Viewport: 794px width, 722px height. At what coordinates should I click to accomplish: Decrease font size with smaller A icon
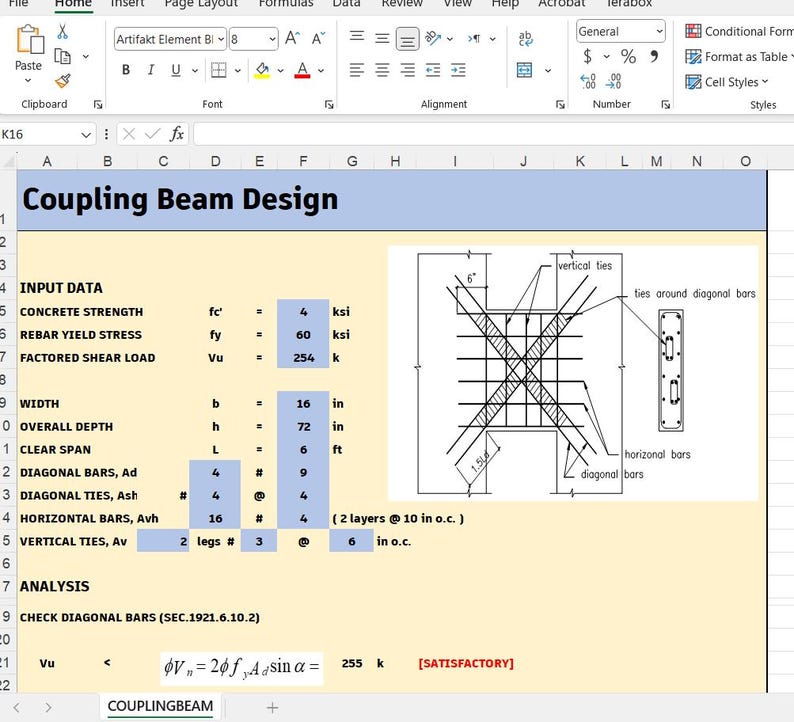tap(319, 38)
